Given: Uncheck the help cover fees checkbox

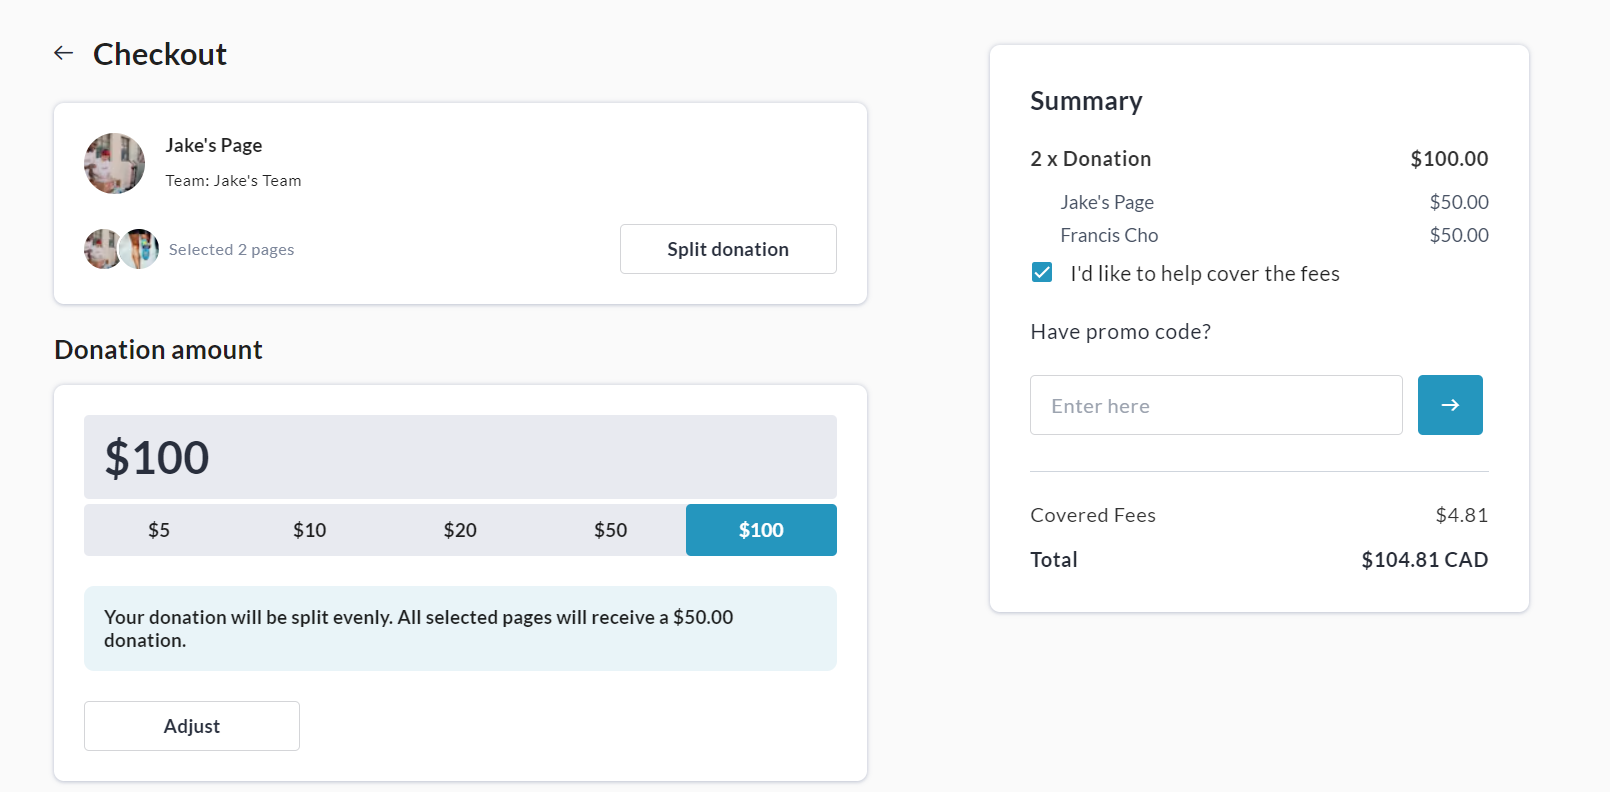Looking at the screenshot, I should coord(1042,273).
